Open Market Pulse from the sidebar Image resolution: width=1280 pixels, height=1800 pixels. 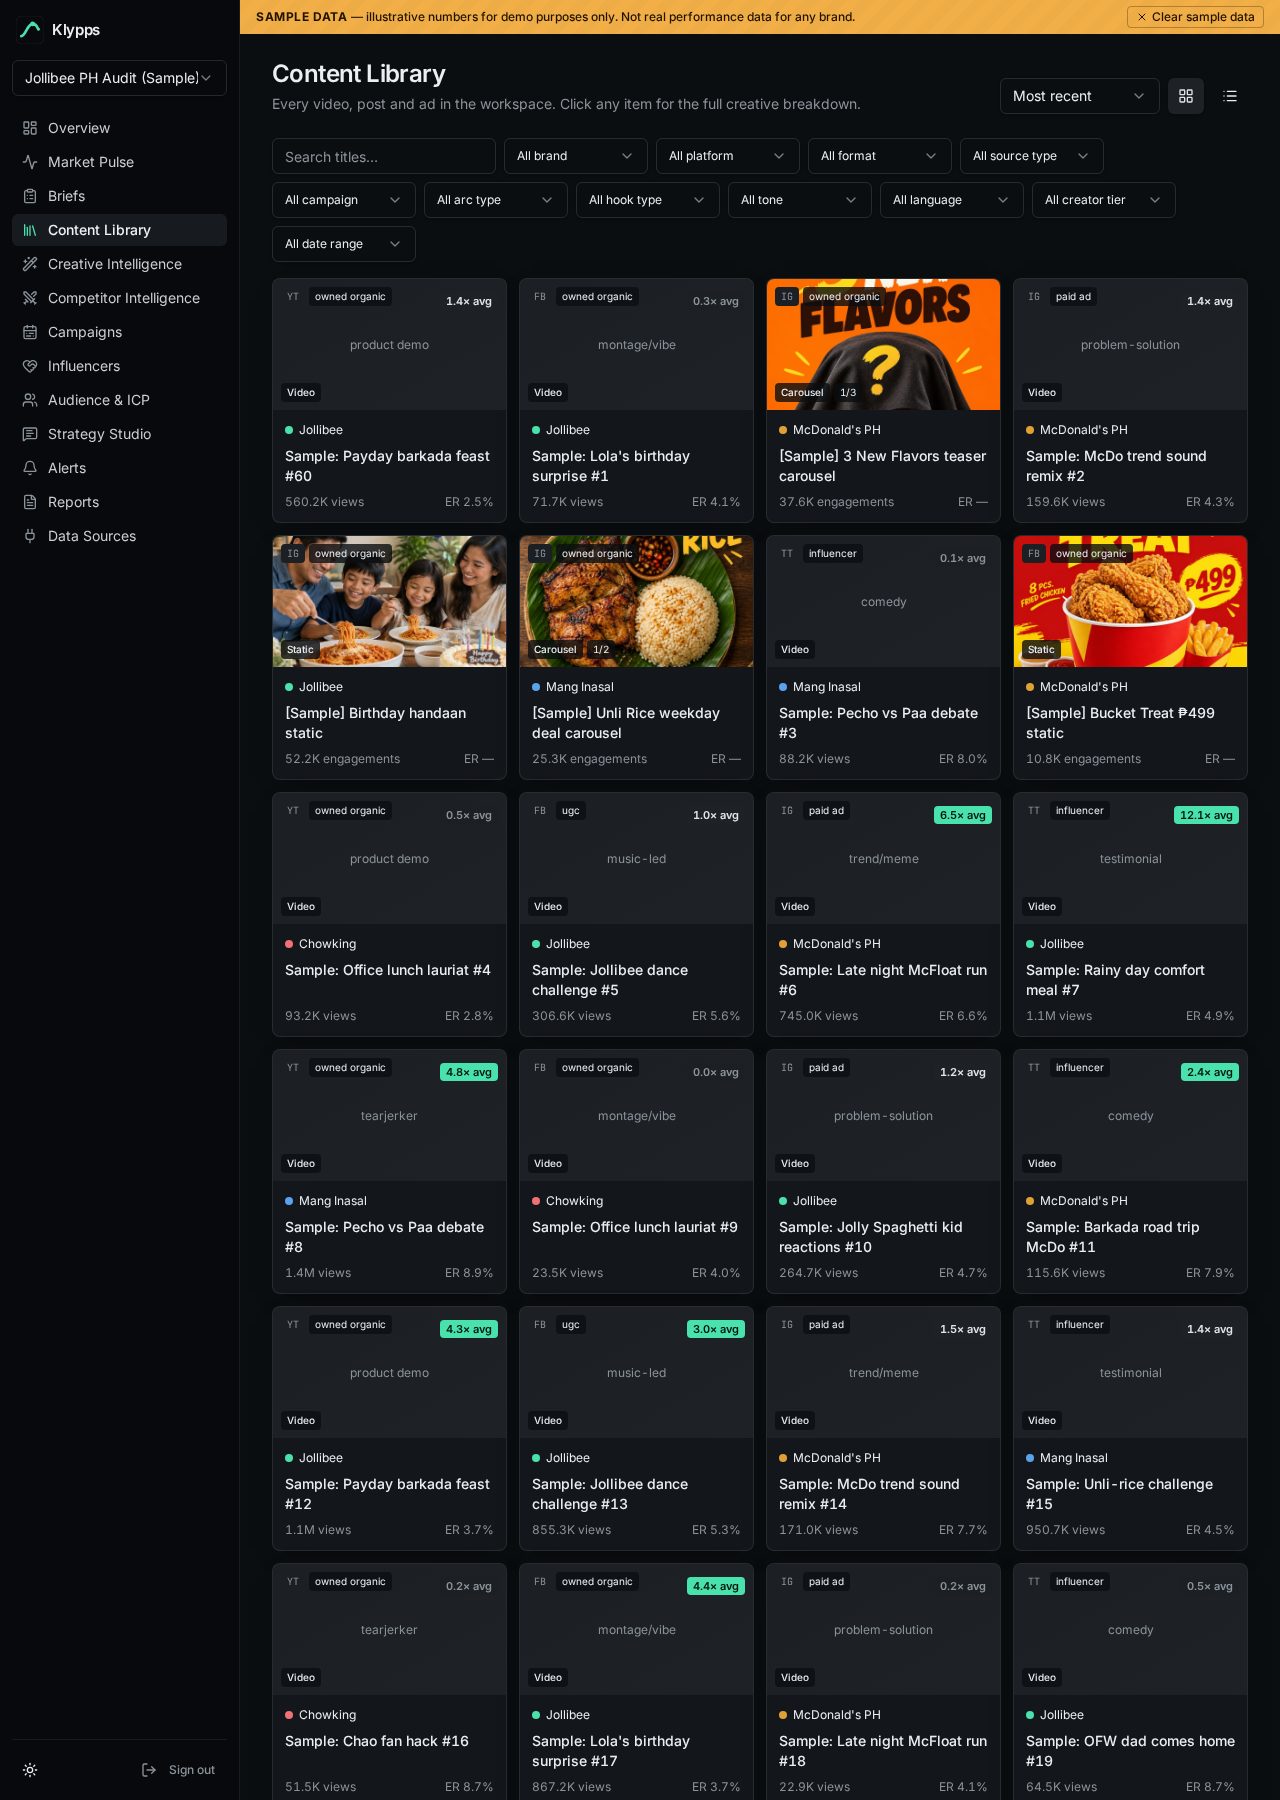pos(119,162)
